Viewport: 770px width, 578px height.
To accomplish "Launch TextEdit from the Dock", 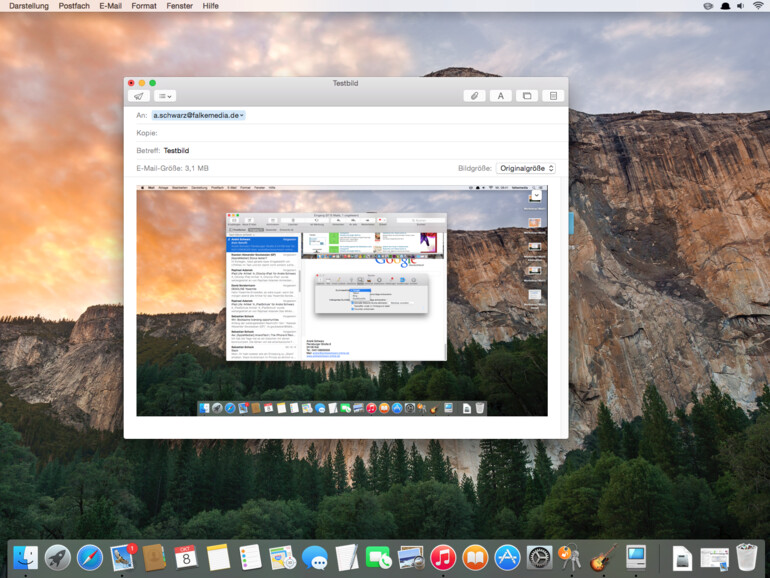I will [347, 558].
